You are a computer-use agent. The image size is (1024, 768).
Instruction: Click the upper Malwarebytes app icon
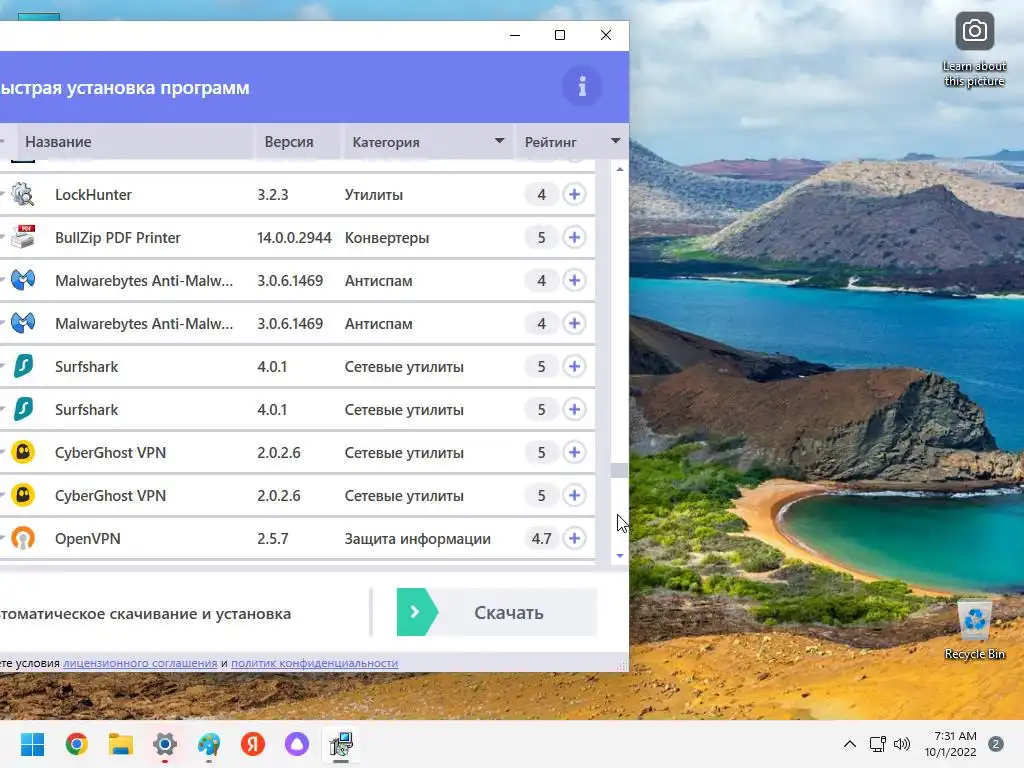(23, 280)
